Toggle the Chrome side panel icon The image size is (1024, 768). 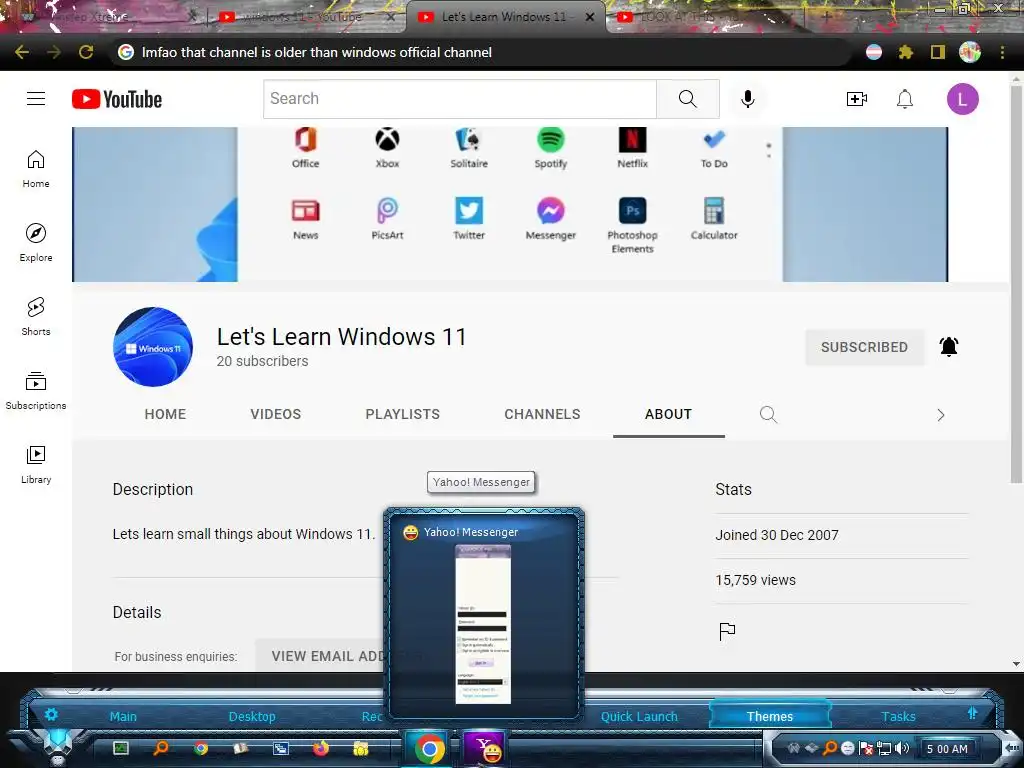[x=938, y=52]
